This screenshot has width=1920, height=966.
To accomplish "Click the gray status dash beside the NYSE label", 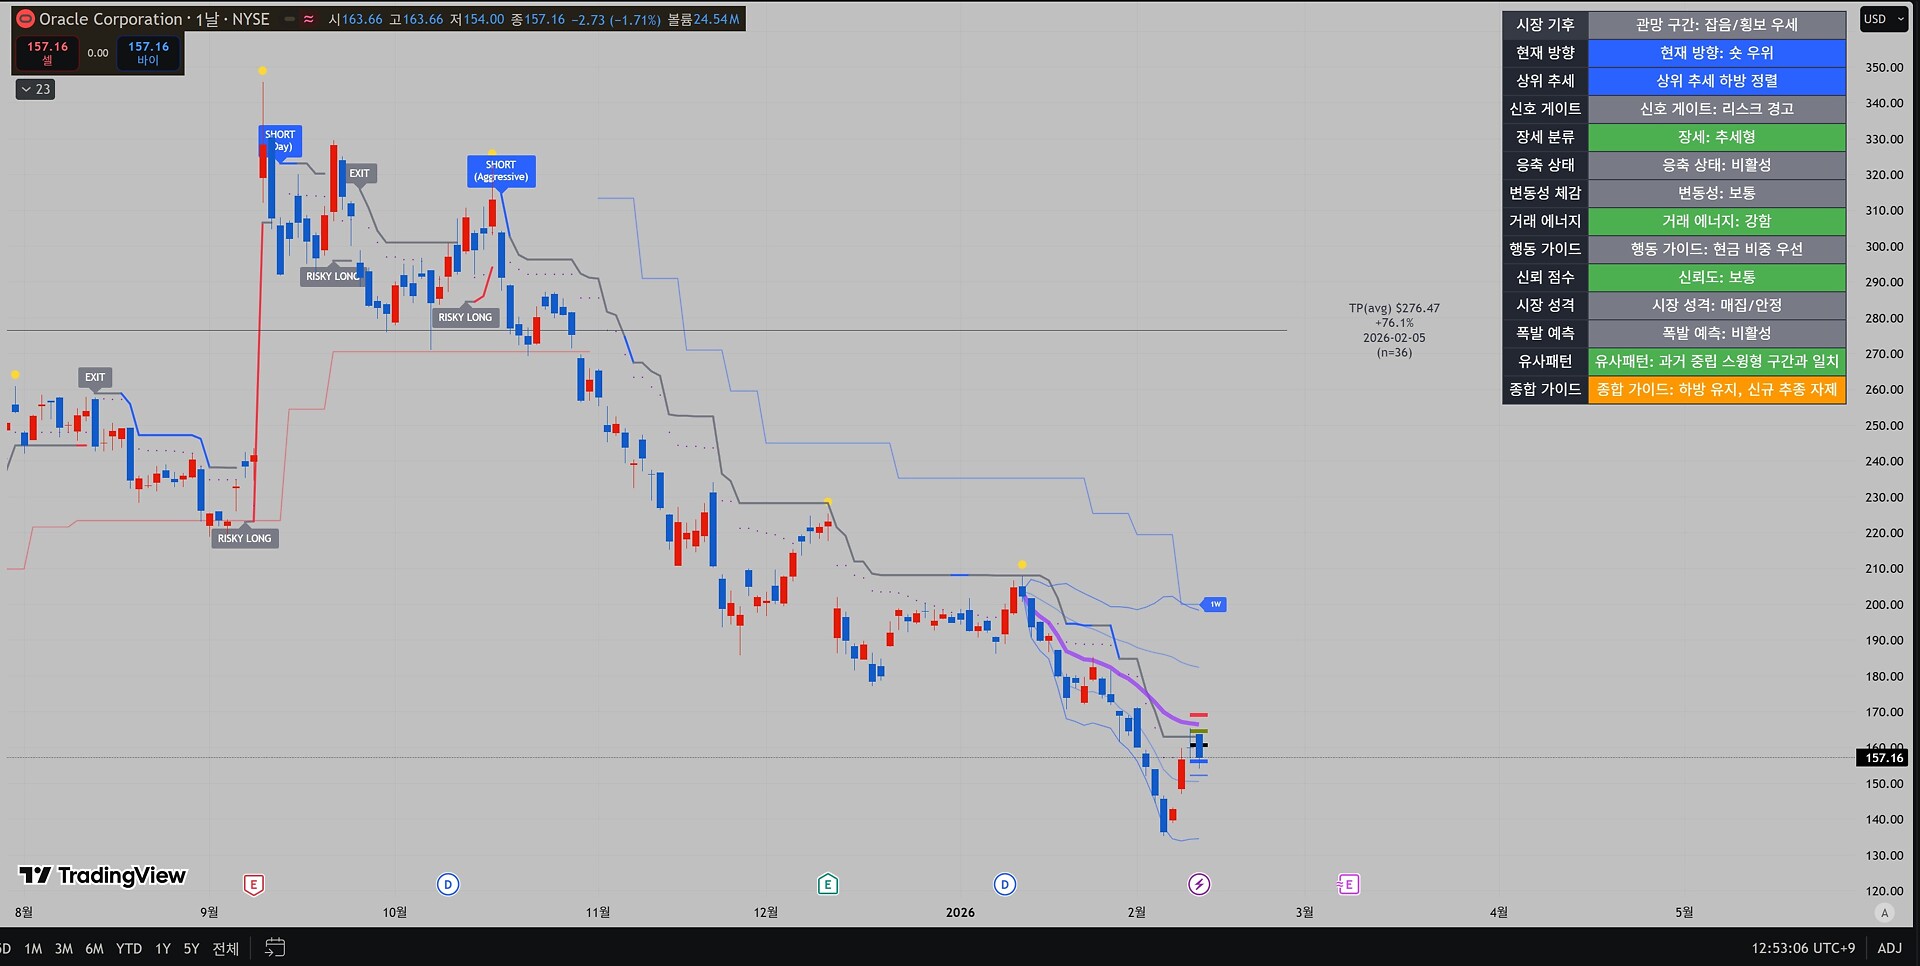I will pos(289,19).
